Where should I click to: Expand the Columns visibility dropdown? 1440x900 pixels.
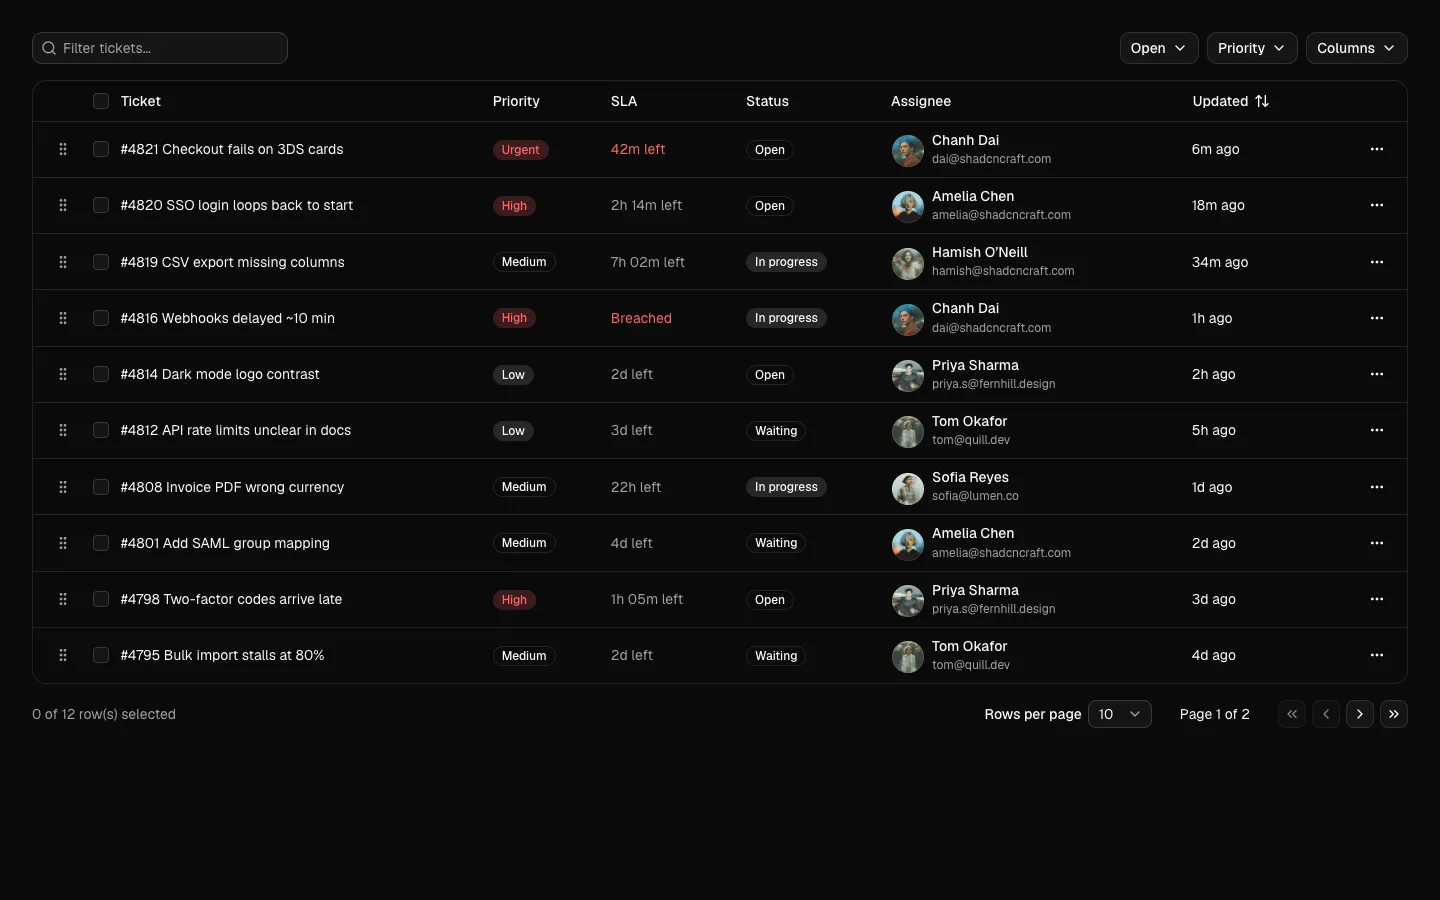pyautogui.click(x=1357, y=48)
